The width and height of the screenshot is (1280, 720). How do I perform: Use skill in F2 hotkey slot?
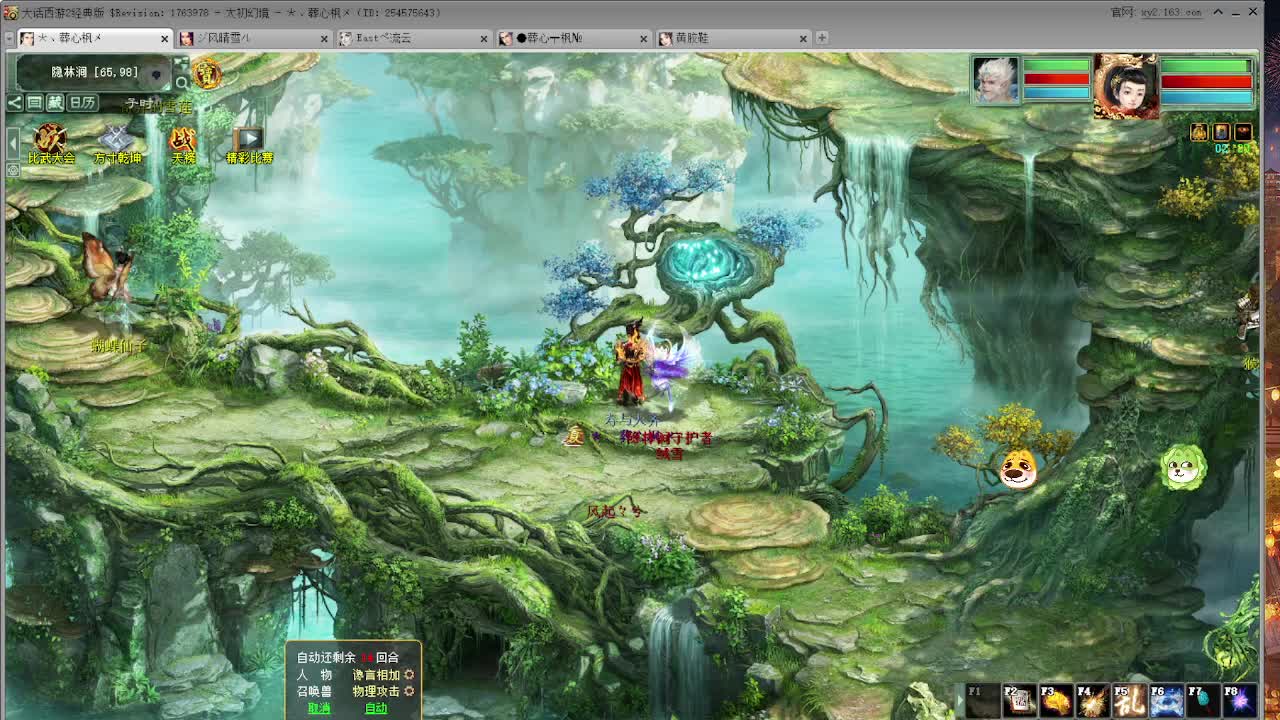coord(1019,700)
